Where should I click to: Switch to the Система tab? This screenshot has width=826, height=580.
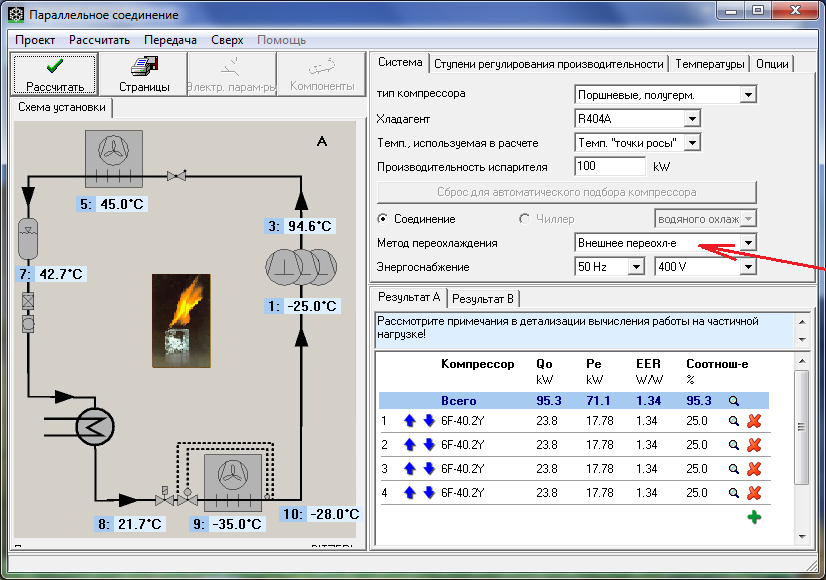(400, 63)
